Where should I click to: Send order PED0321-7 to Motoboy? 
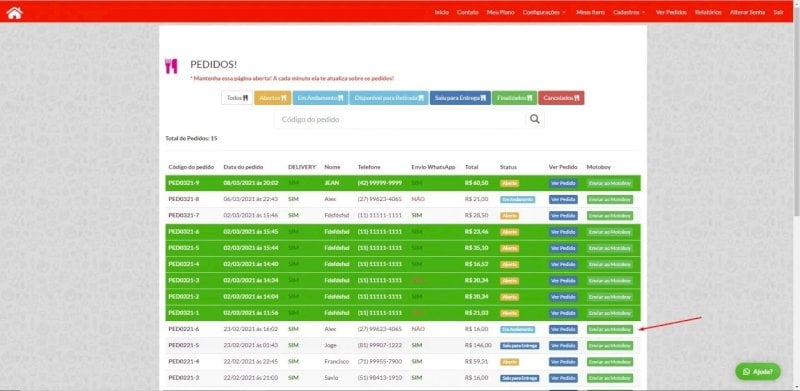[610, 216]
